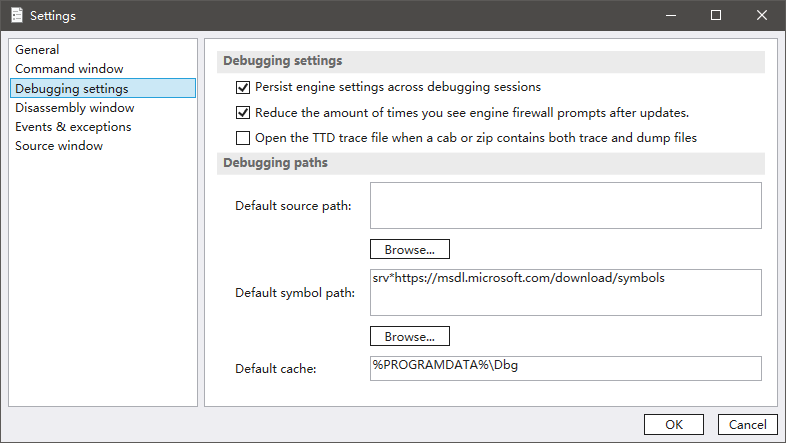This screenshot has width=786, height=443.
Task: Click the Debugging paths section header
Action: click(x=491, y=163)
